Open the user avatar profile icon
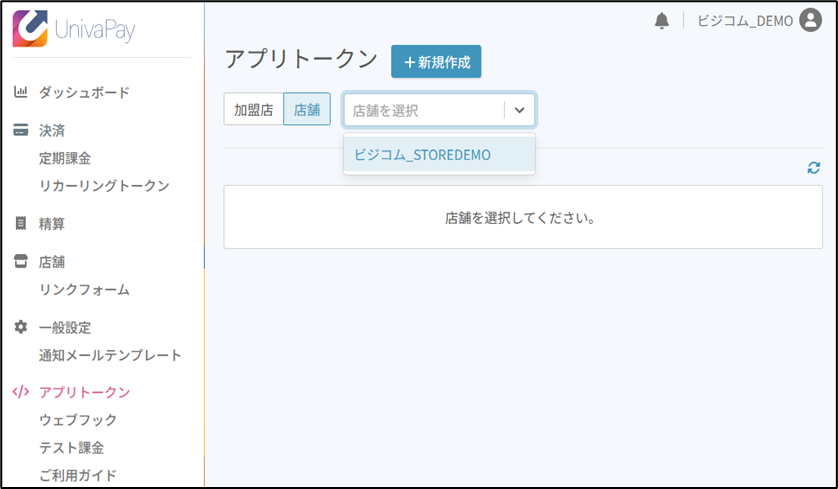This screenshot has height=489, width=838. click(x=810, y=20)
